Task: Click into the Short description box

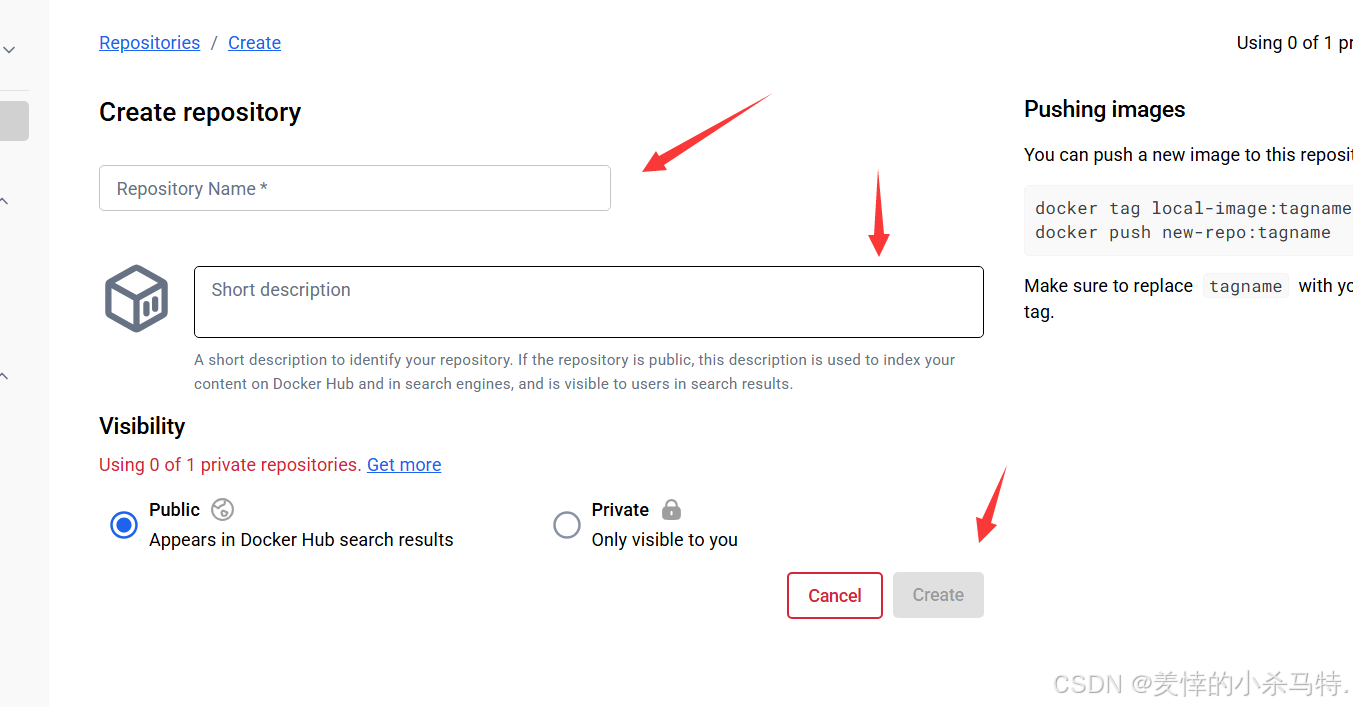Action: pyautogui.click(x=588, y=302)
